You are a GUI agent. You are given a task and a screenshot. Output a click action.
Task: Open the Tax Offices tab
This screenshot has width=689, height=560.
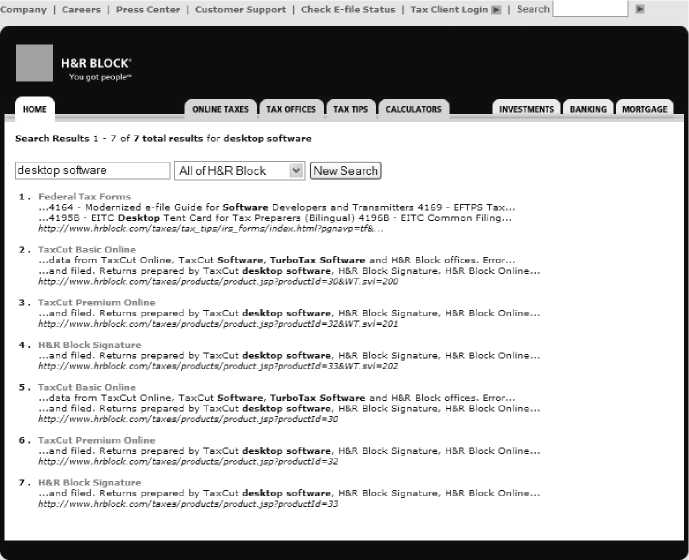point(291,109)
